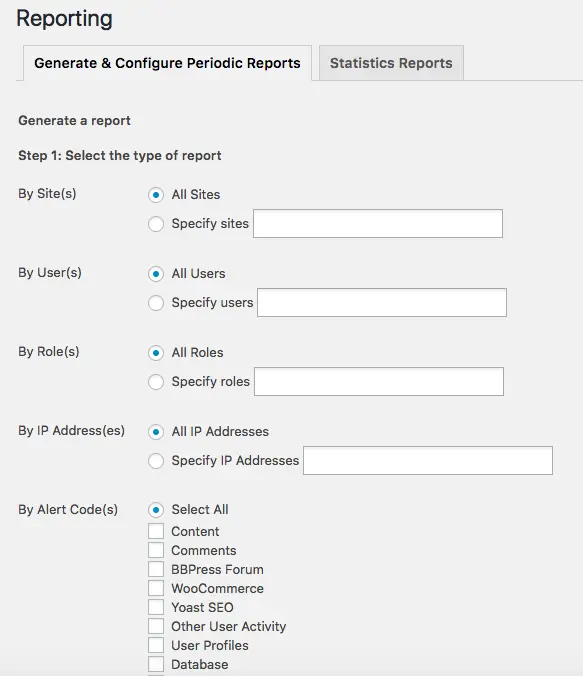Open the Generate & Configure Periodic Reports tab
583x676 pixels.
167,63
